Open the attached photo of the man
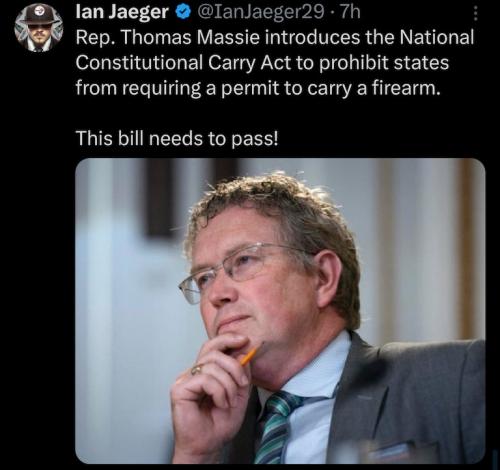 click(x=280, y=311)
